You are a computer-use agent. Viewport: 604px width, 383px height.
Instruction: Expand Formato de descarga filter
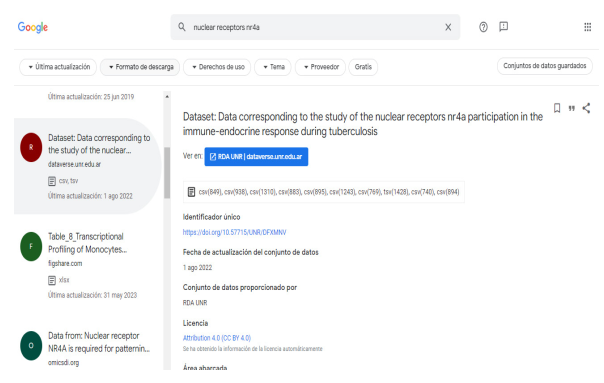(140, 67)
